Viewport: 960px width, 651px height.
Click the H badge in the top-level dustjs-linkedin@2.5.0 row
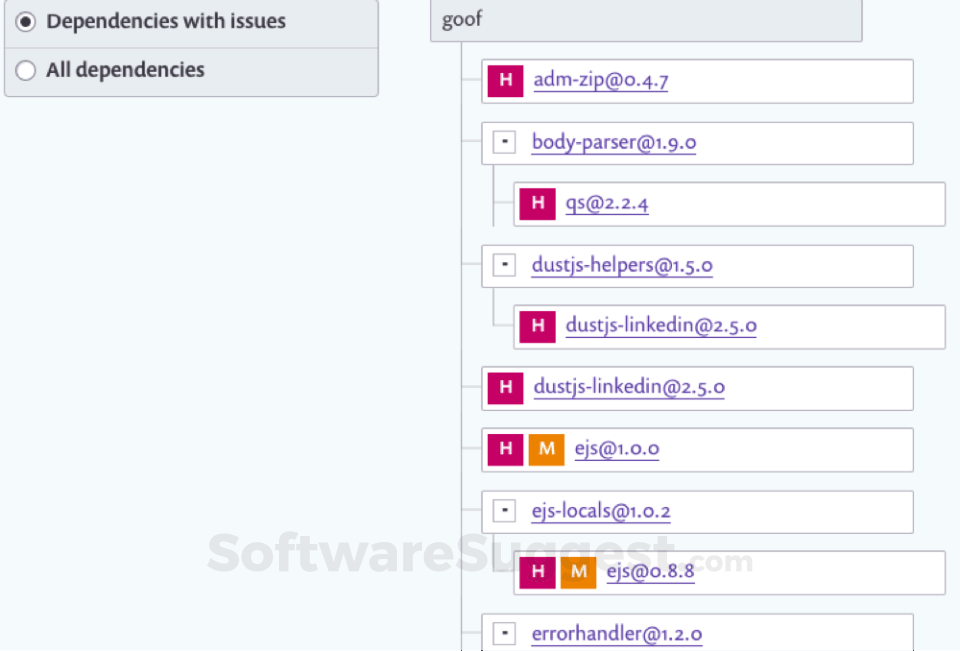coord(505,388)
